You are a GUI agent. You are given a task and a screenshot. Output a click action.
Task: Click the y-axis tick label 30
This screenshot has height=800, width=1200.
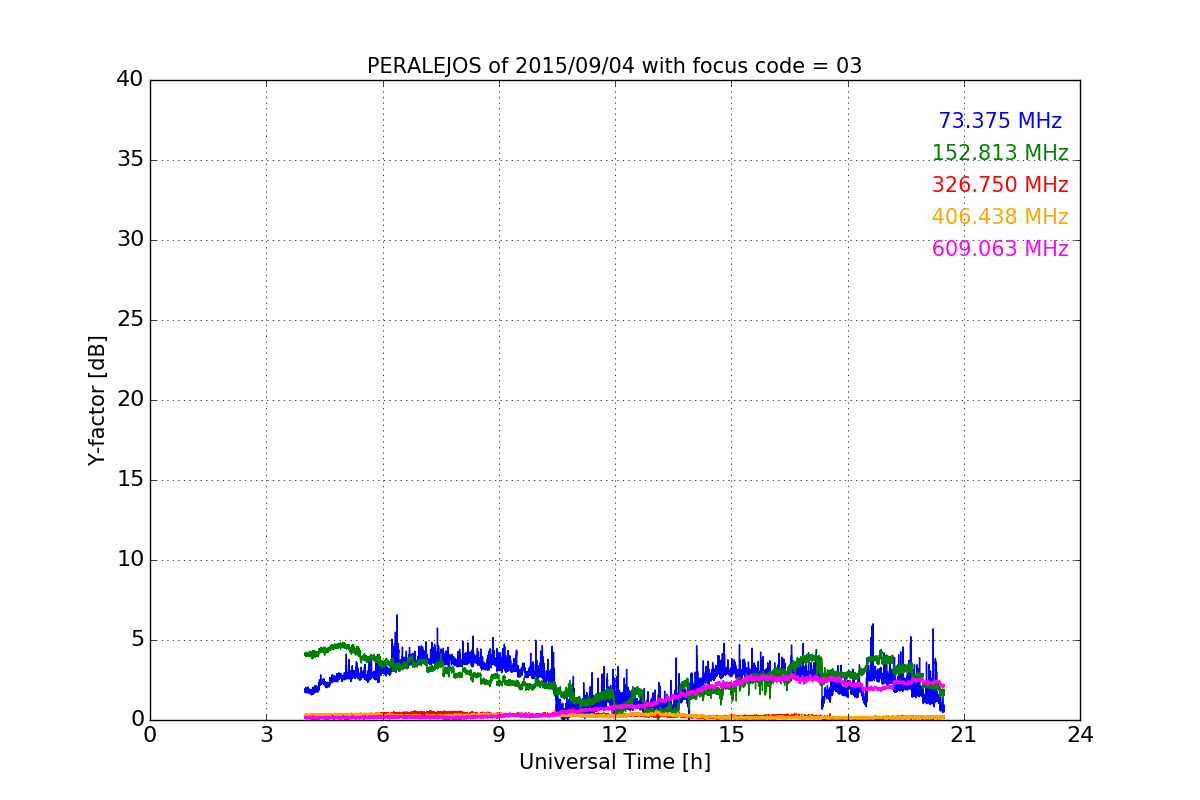130,240
